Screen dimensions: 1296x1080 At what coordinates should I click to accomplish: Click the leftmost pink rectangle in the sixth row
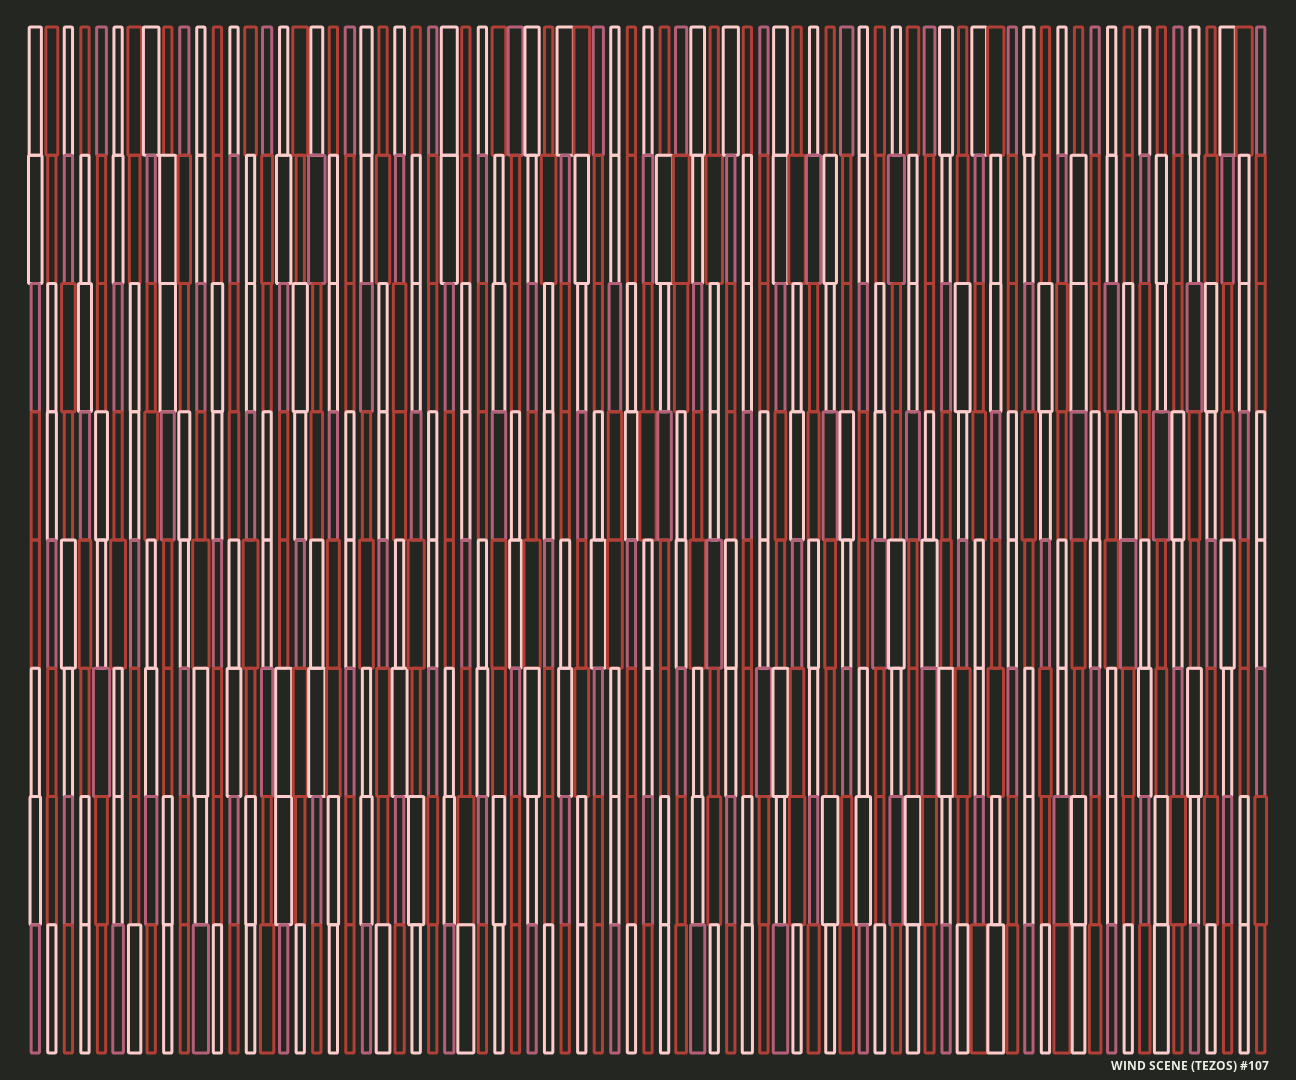[x=35, y=732]
